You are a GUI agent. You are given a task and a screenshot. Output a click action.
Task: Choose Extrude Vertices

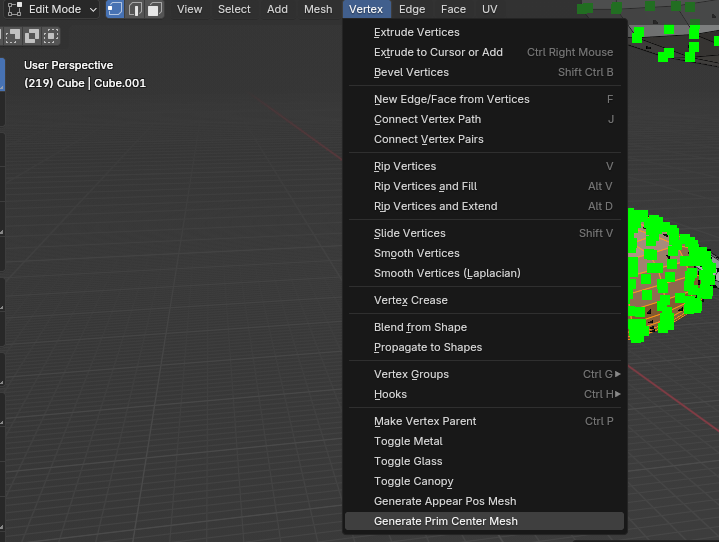pyautogui.click(x=484, y=32)
